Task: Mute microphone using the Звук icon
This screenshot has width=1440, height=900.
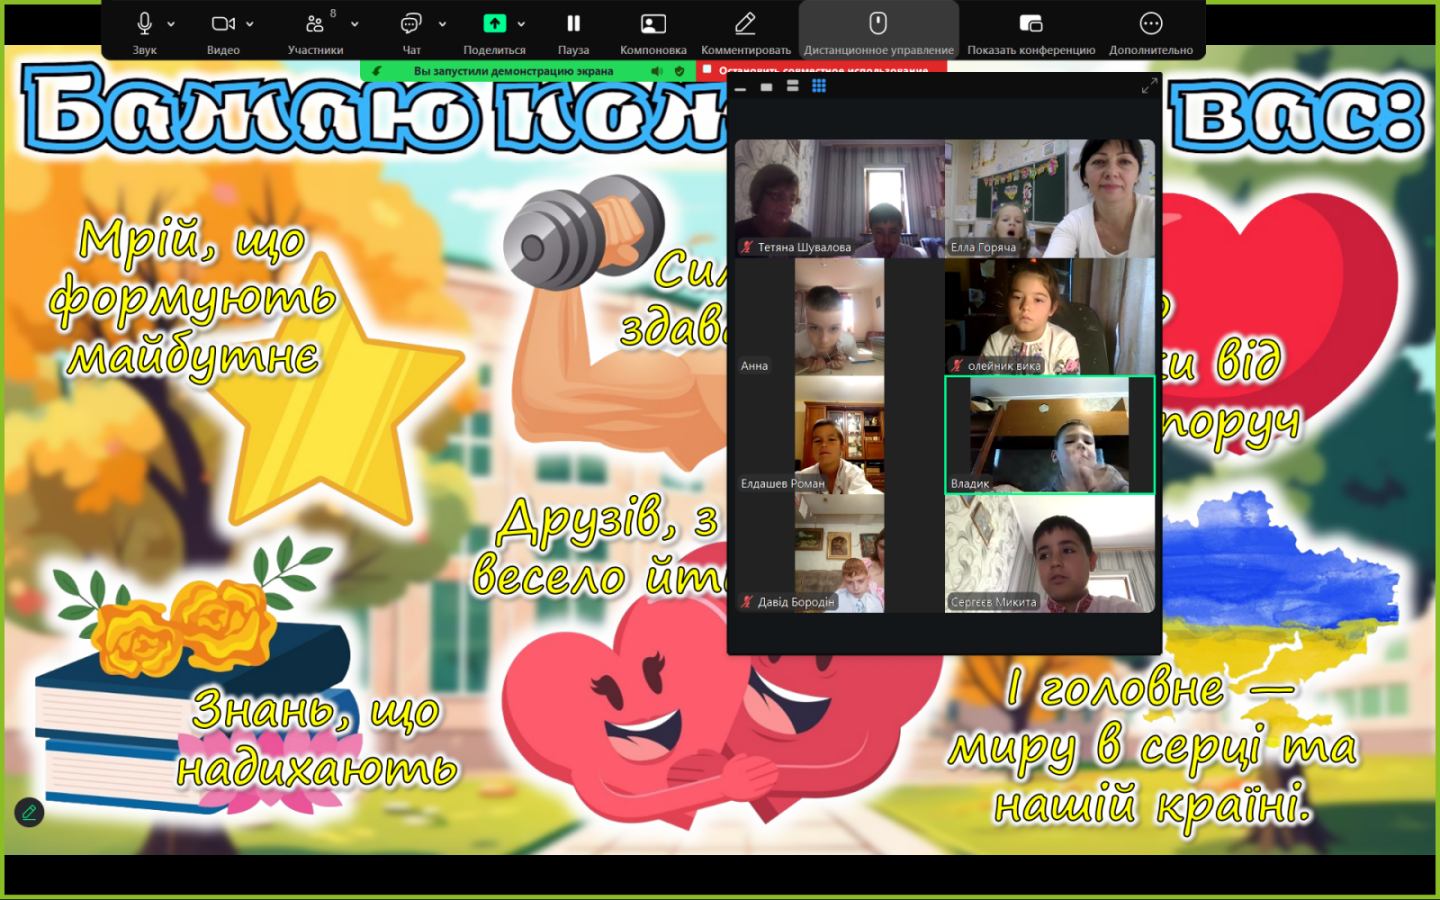Action: 144,24
